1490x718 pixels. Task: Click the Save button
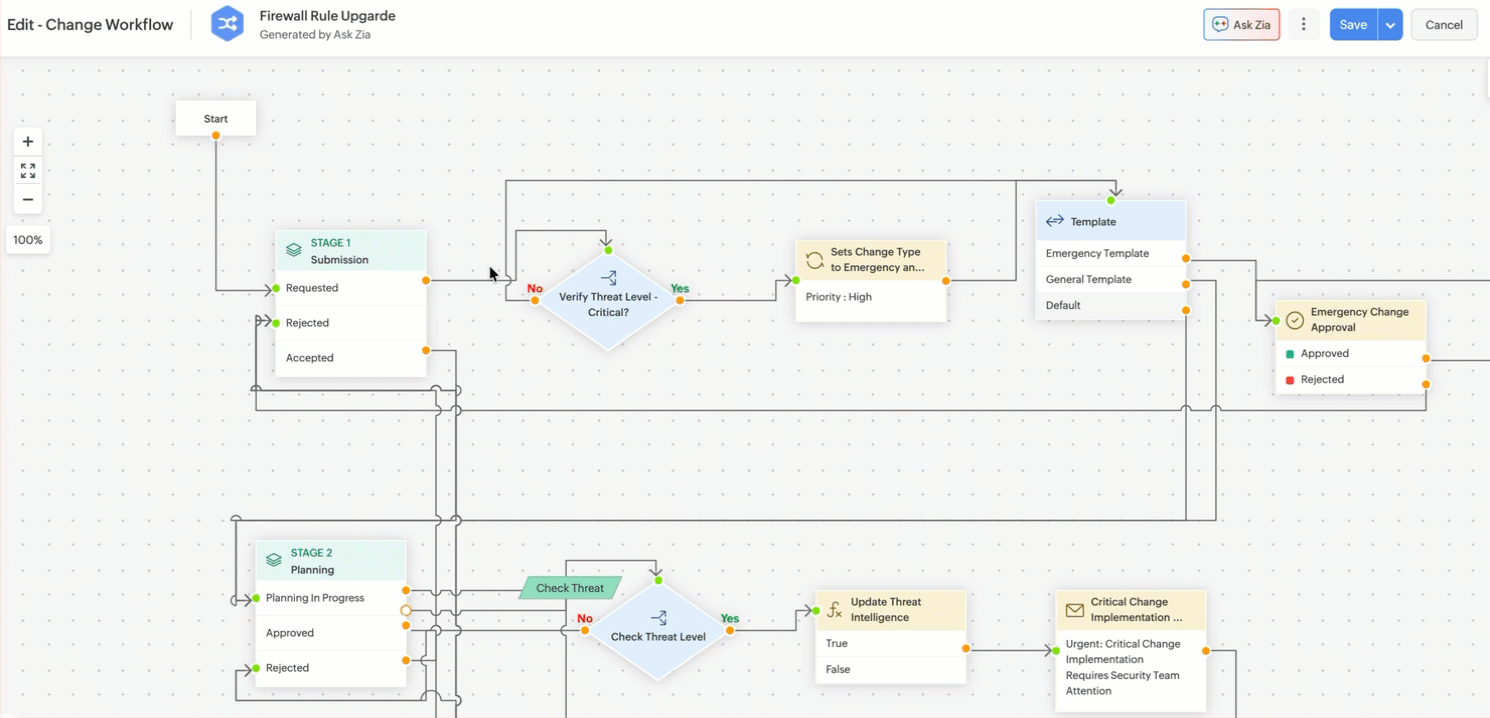(1353, 25)
